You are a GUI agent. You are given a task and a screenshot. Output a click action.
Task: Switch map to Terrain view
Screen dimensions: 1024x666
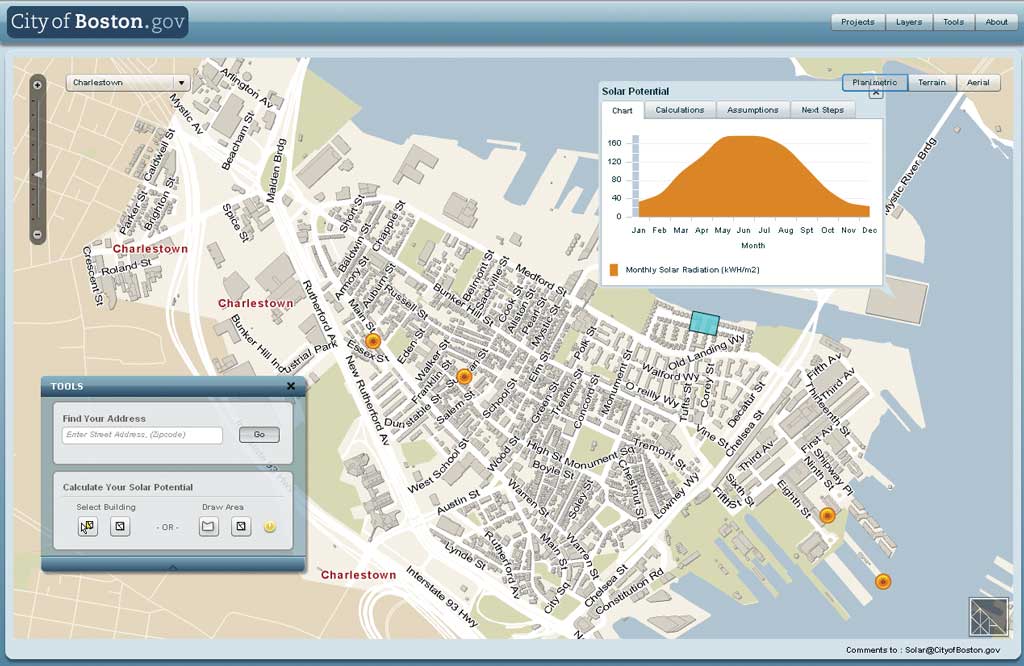coord(931,82)
